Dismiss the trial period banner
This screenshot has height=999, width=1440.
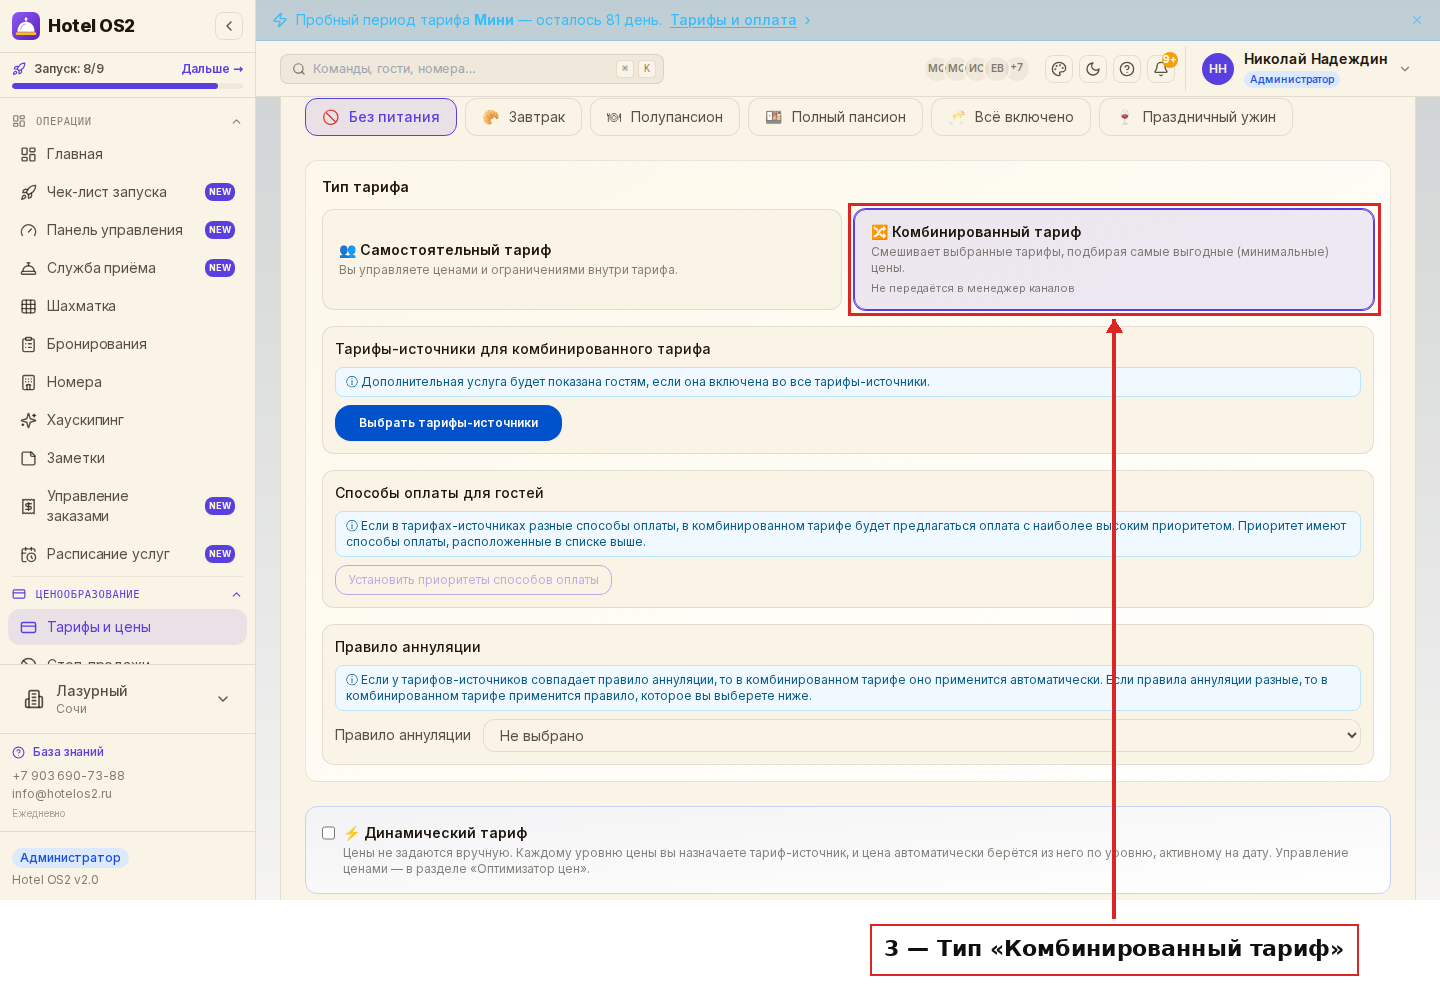tap(1417, 20)
